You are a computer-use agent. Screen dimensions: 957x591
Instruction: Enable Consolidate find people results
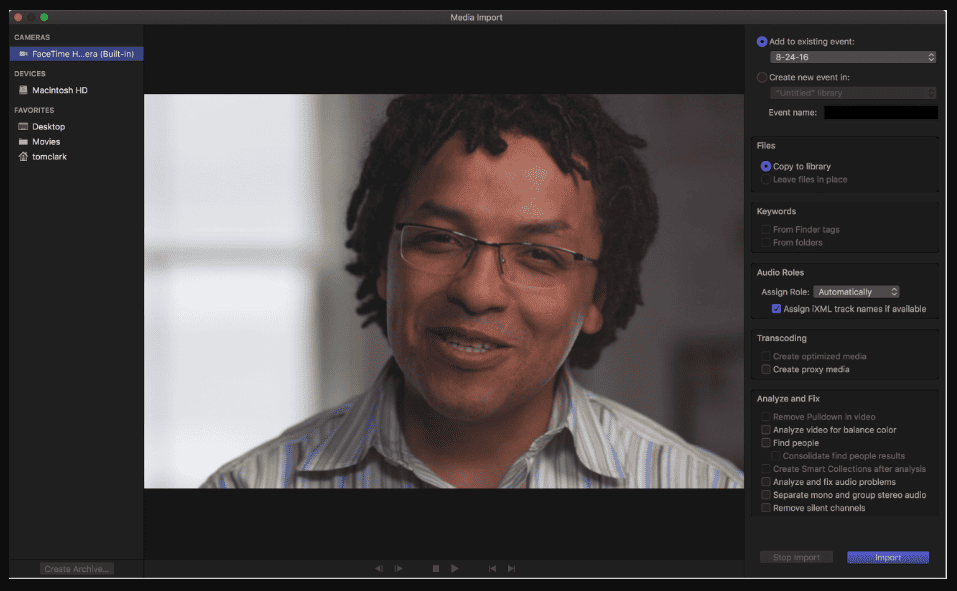coord(775,456)
